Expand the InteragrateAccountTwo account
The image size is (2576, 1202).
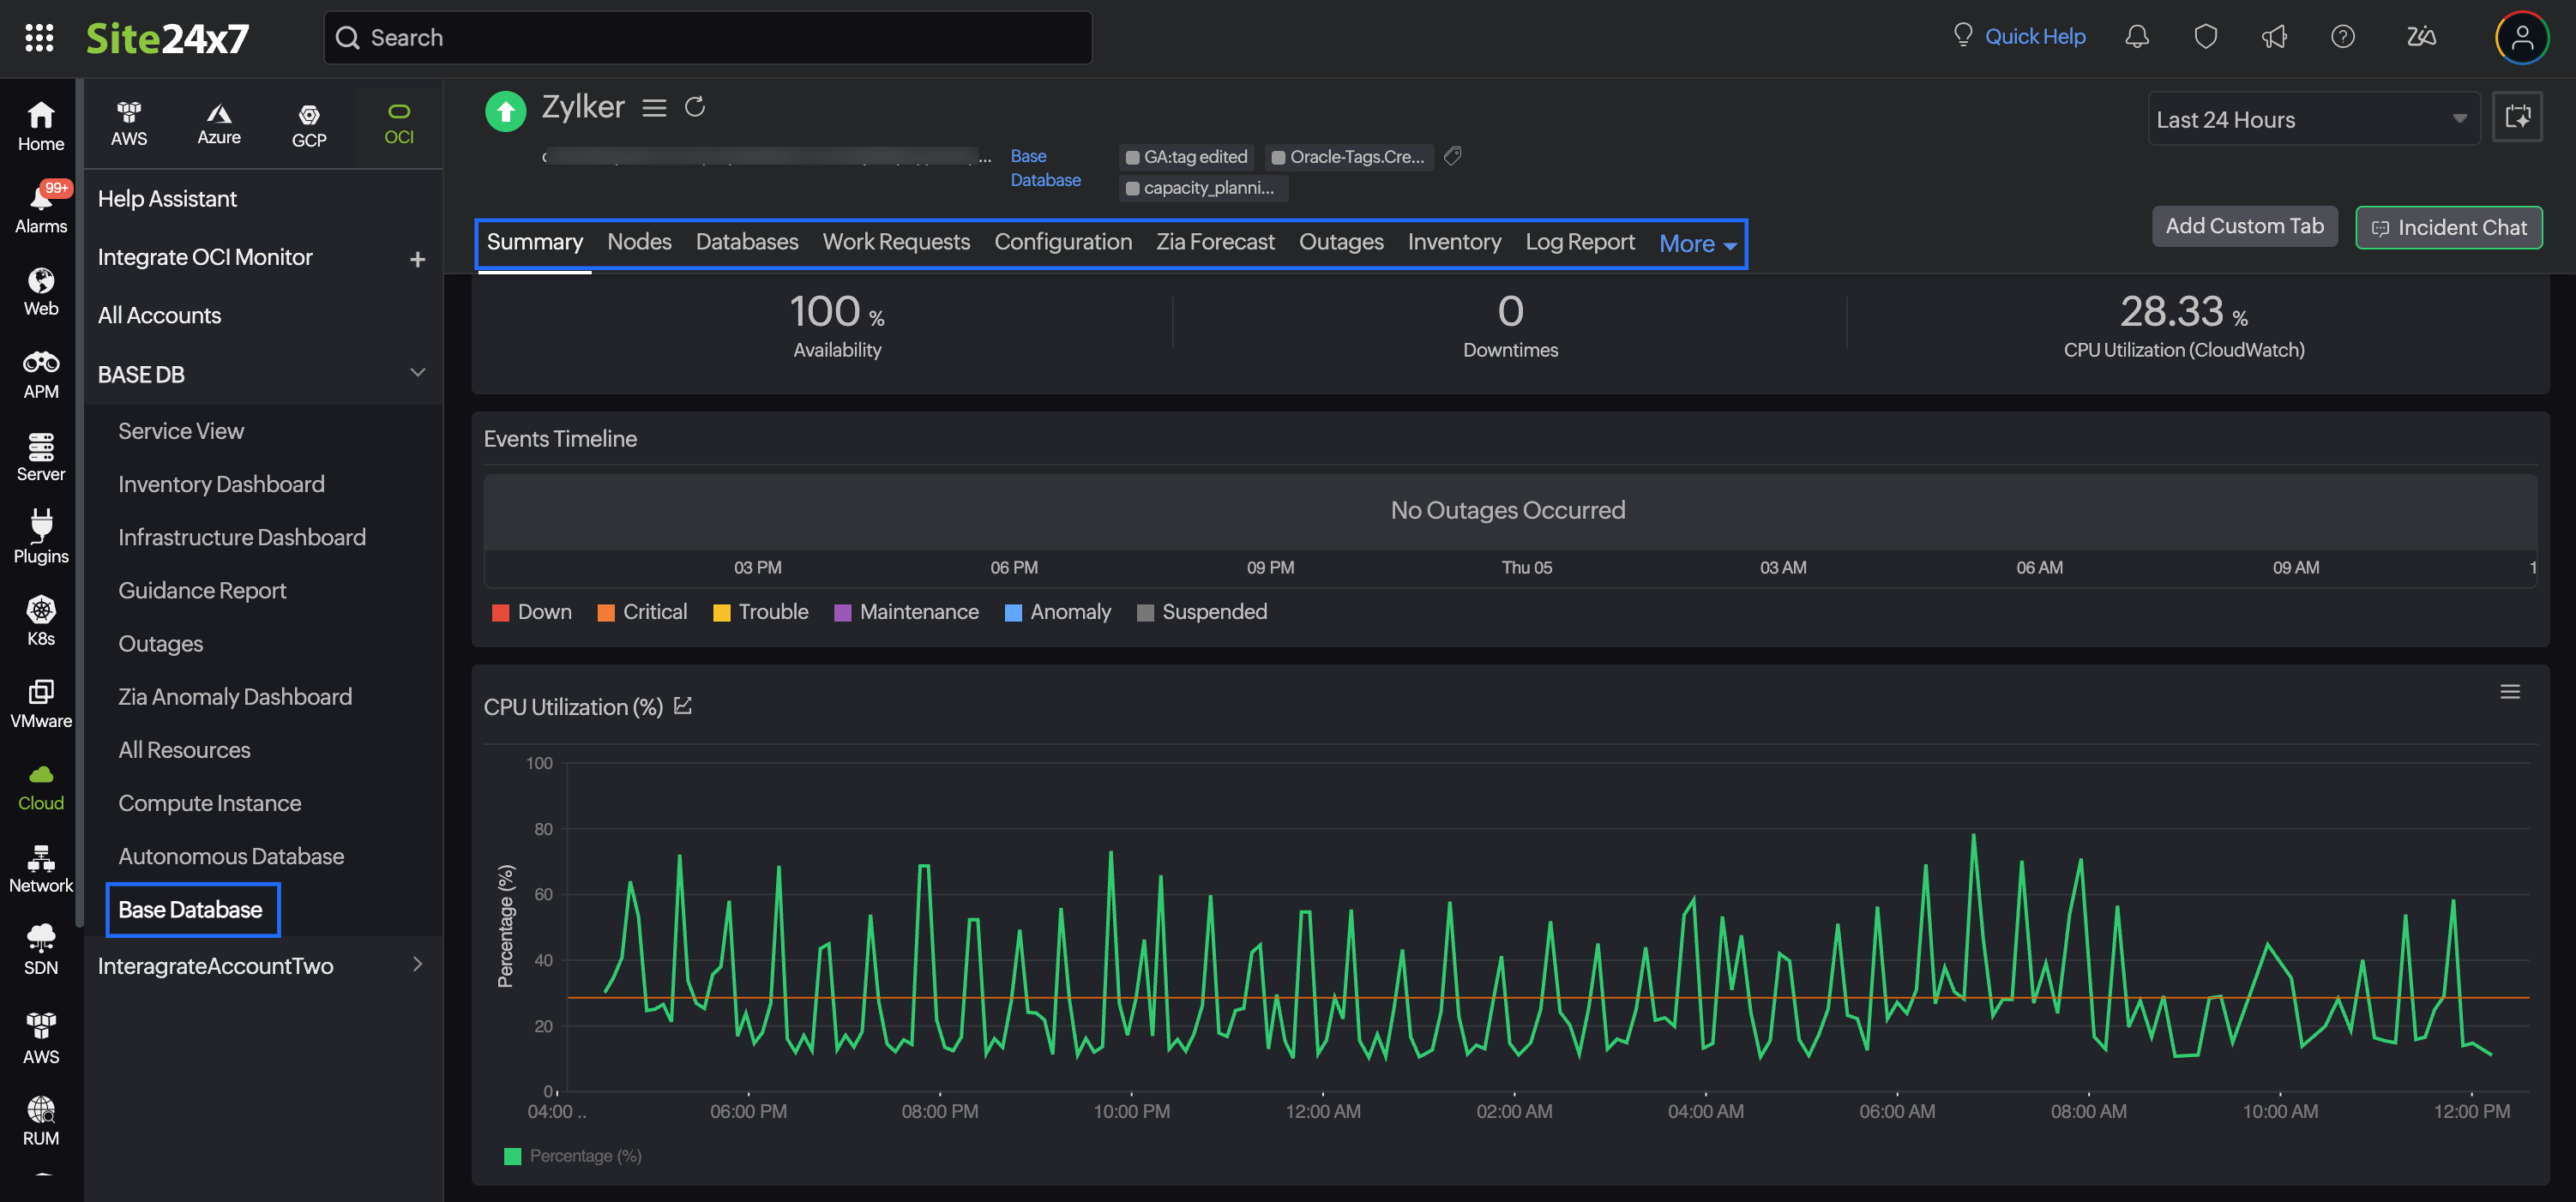coord(418,964)
